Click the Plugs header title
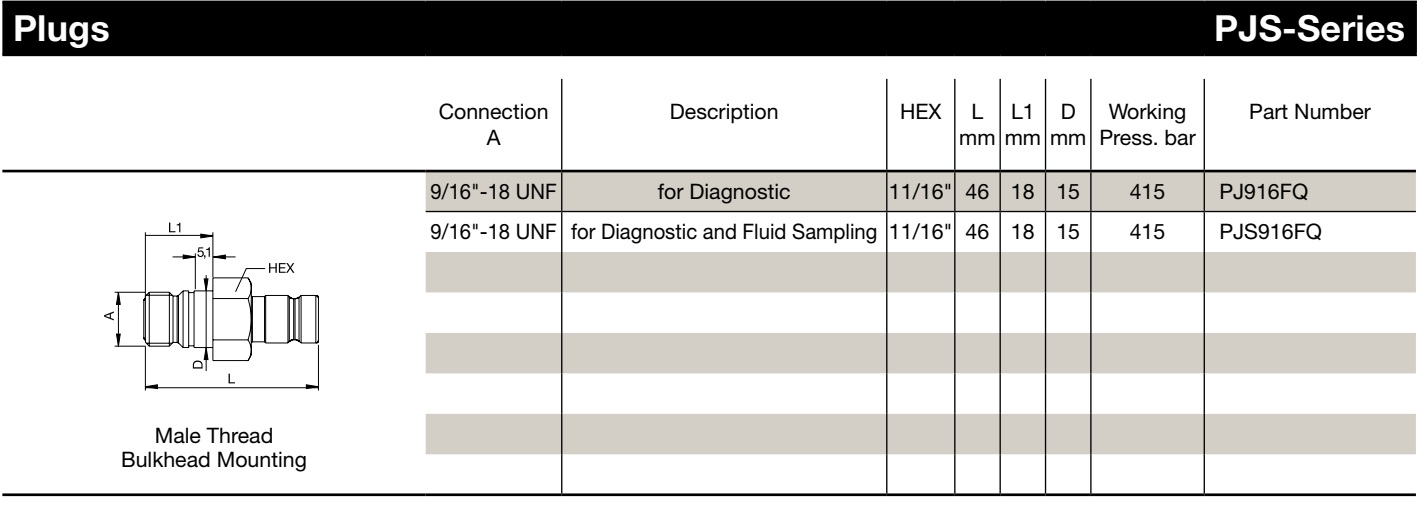This screenshot has width=1417, height=525. click(56, 33)
